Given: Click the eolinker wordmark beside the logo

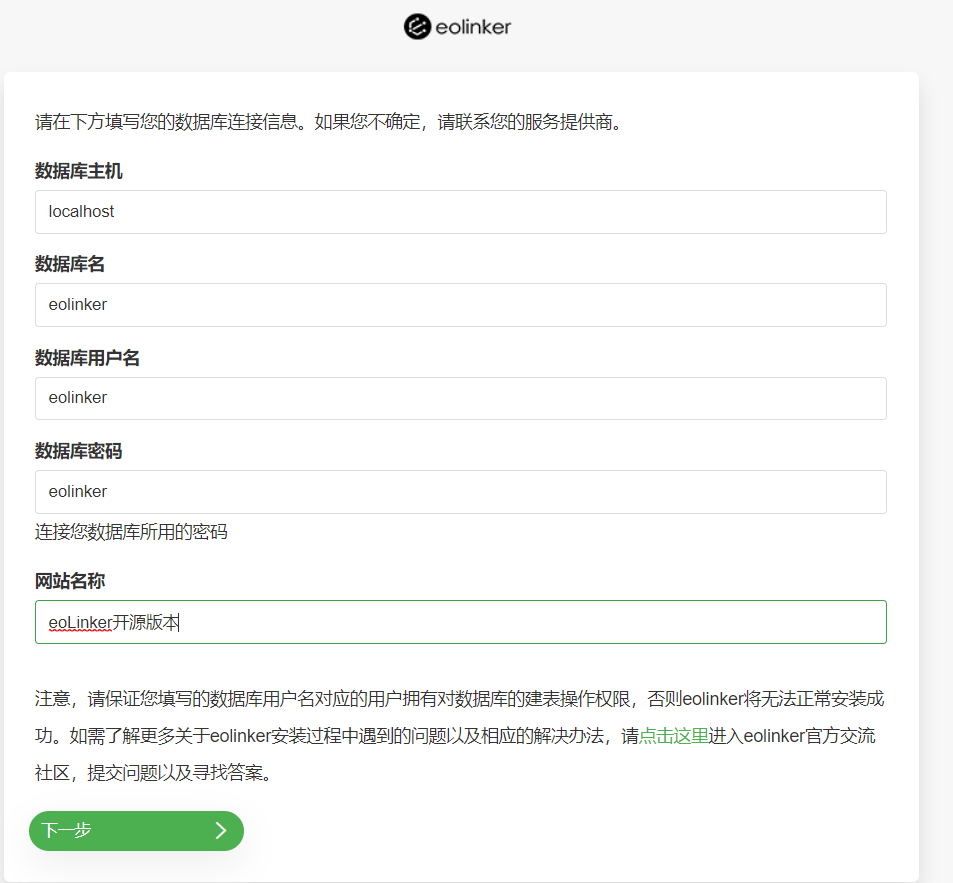Looking at the screenshot, I should [x=473, y=27].
